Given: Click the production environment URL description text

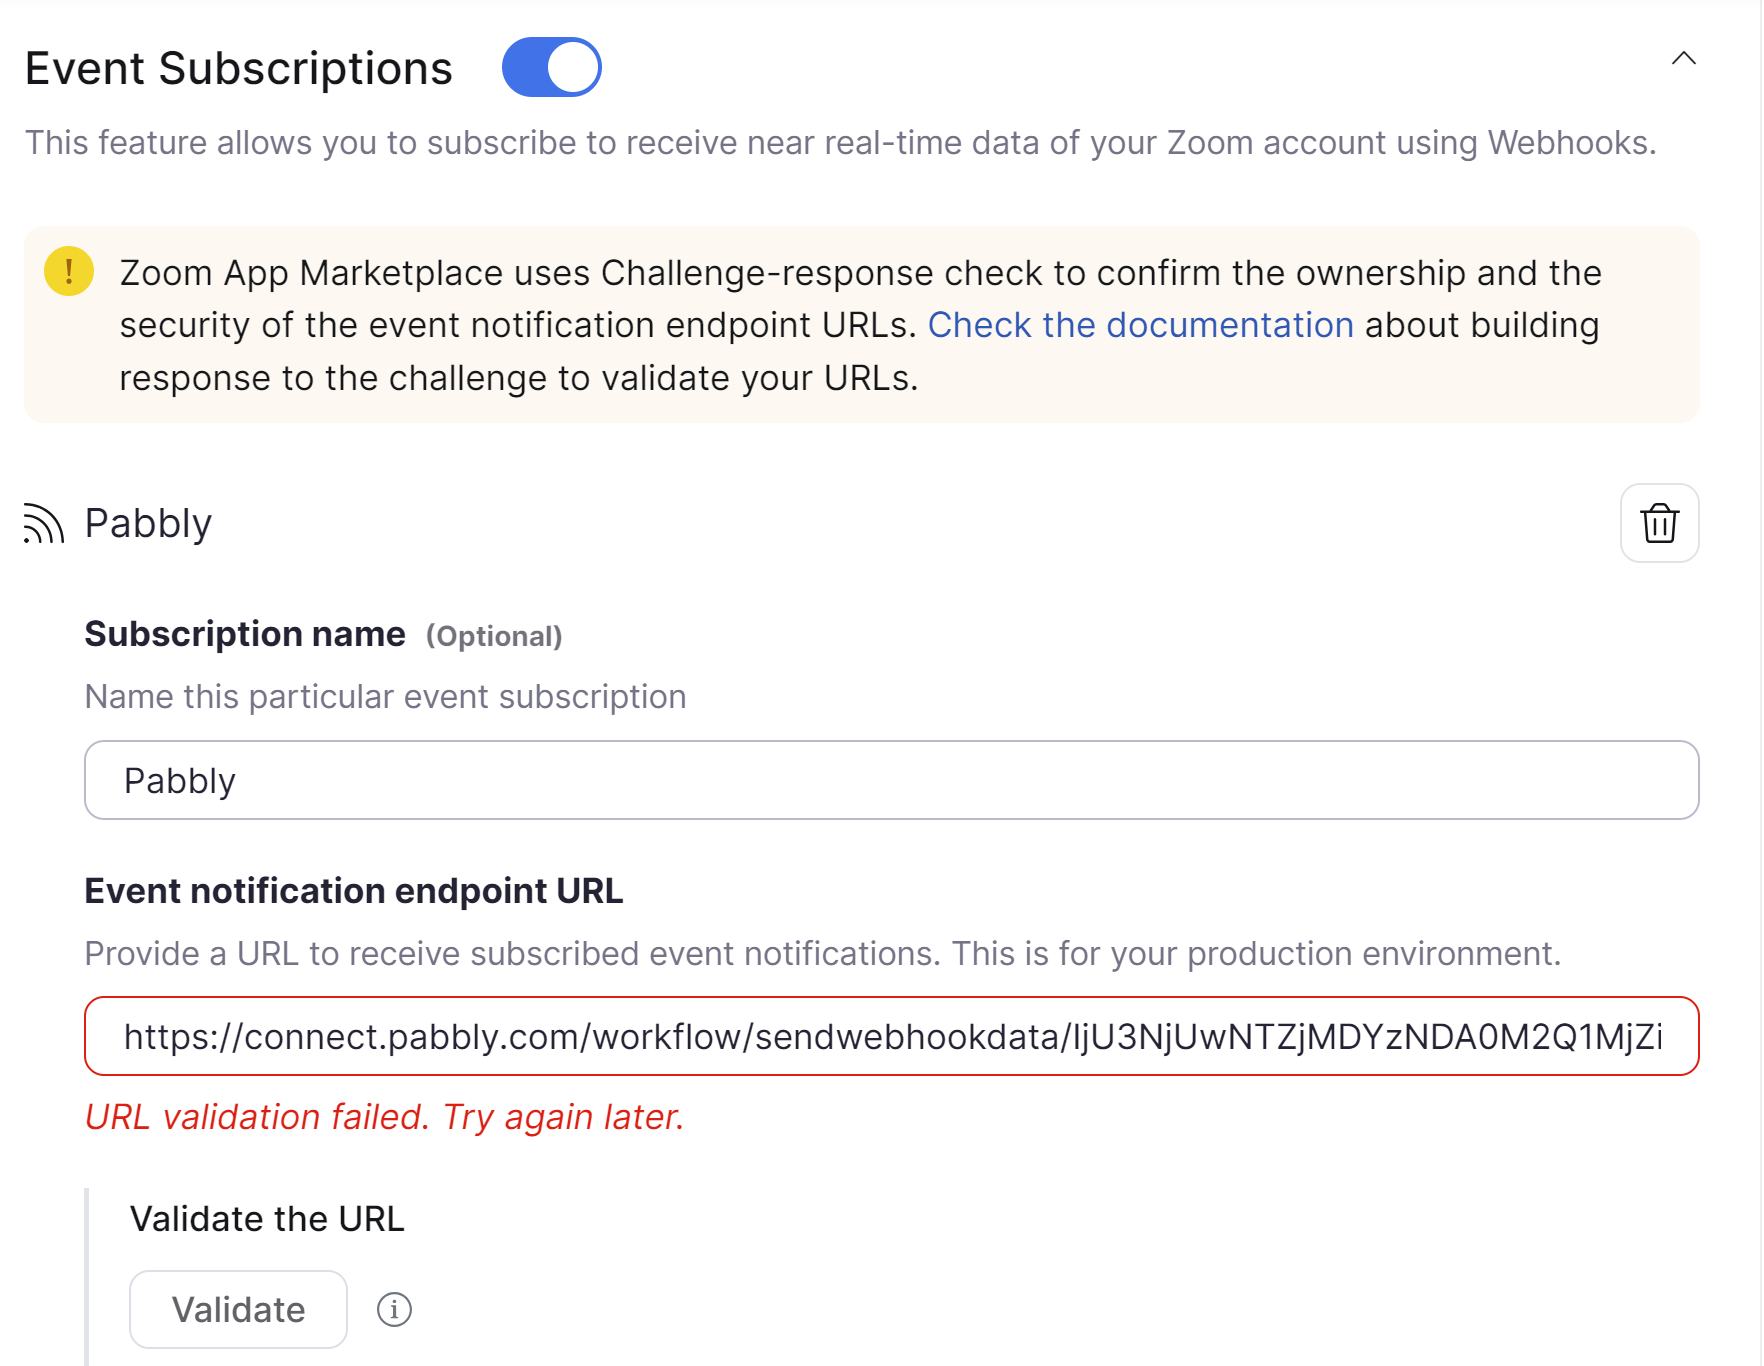Looking at the screenshot, I should point(822,954).
